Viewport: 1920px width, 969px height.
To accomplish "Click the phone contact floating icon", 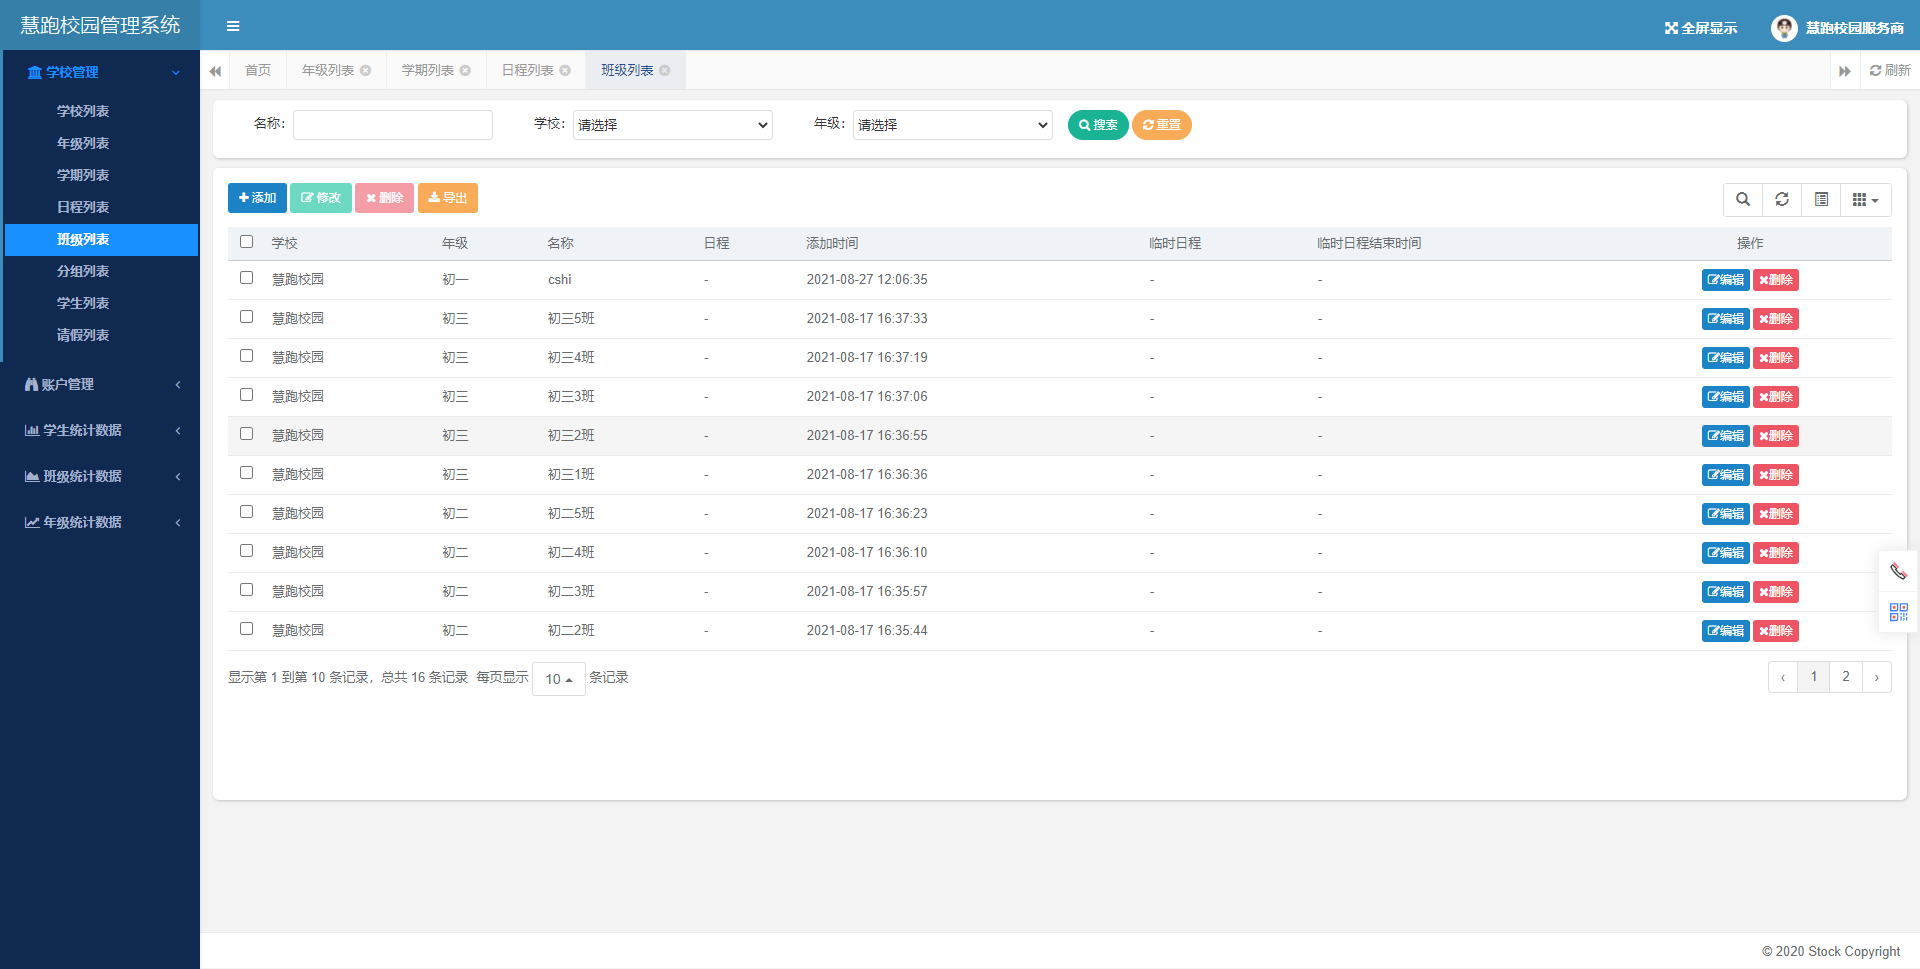I will (1898, 572).
